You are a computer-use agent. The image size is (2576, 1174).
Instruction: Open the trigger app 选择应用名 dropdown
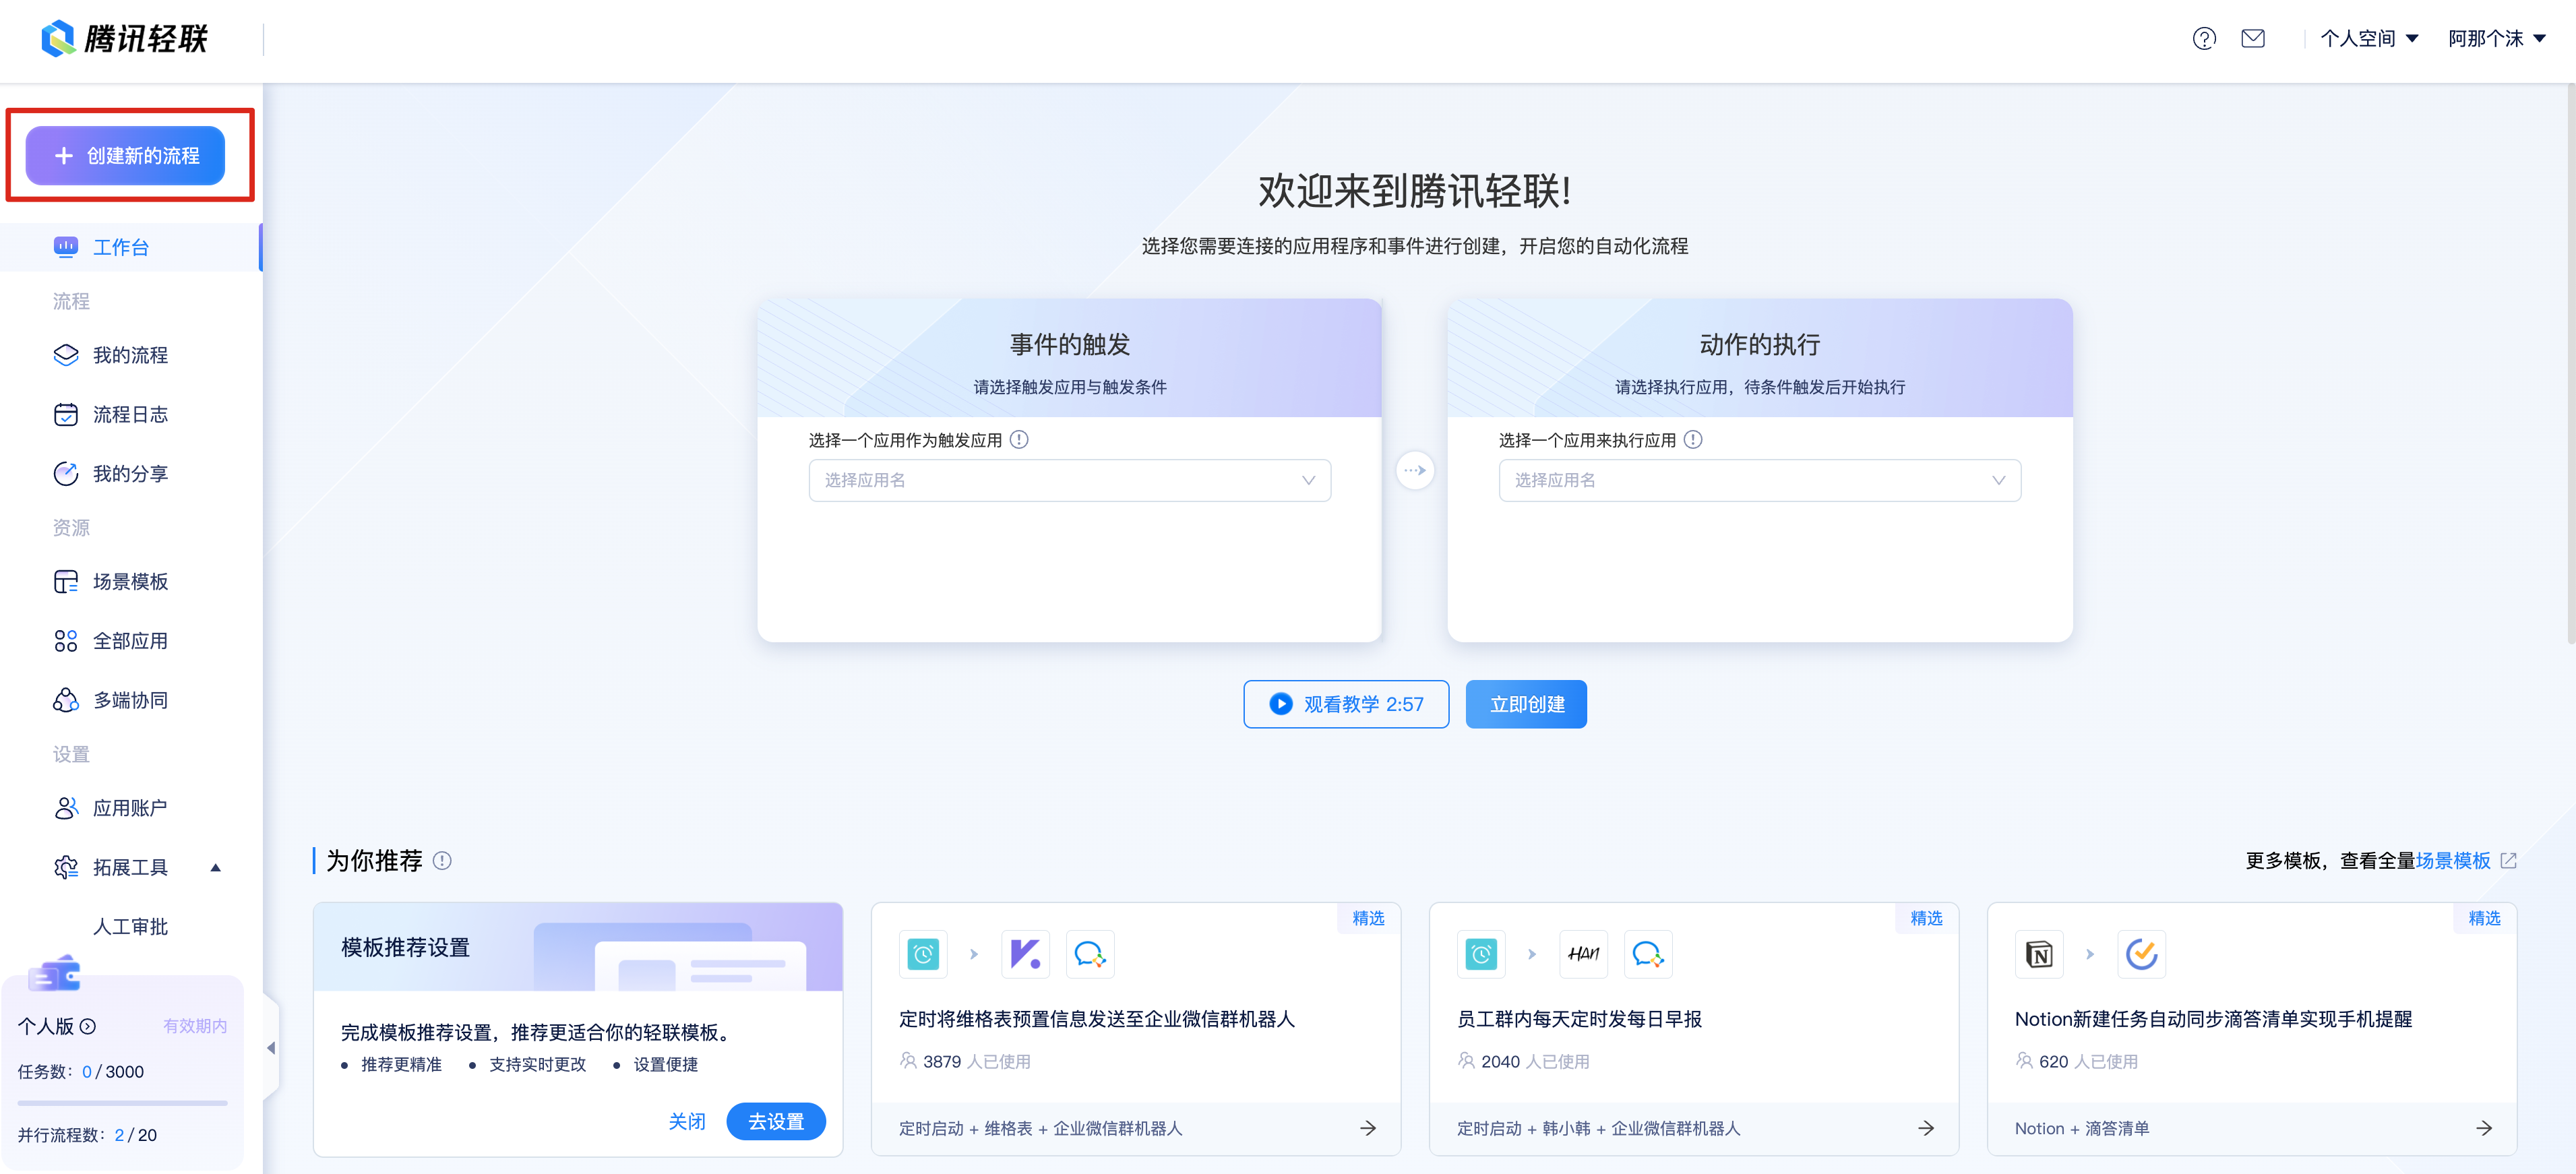pyautogui.click(x=1069, y=481)
